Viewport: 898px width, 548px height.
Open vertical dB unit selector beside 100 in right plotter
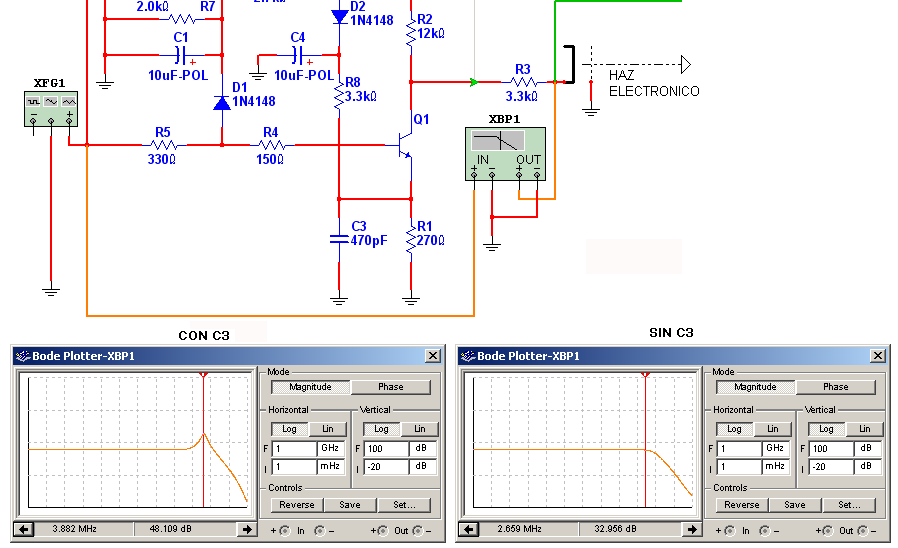click(x=866, y=448)
